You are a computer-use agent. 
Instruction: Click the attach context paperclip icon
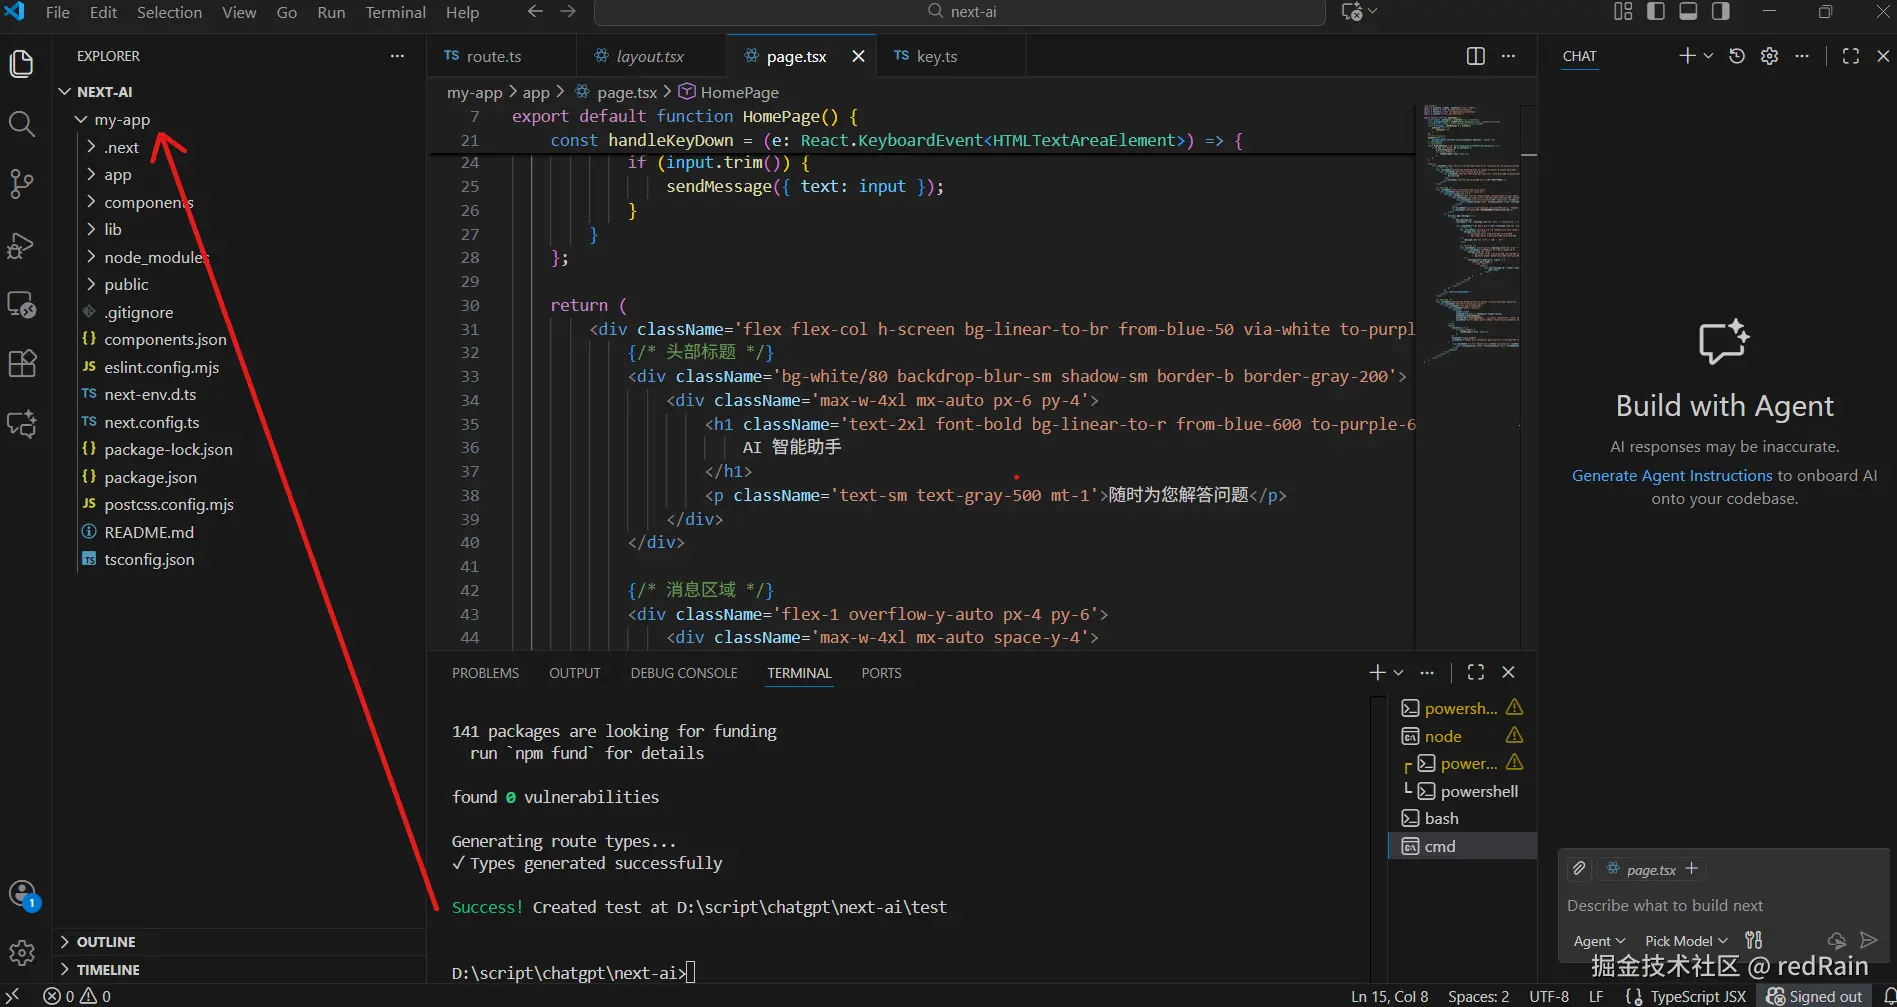pos(1579,869)
